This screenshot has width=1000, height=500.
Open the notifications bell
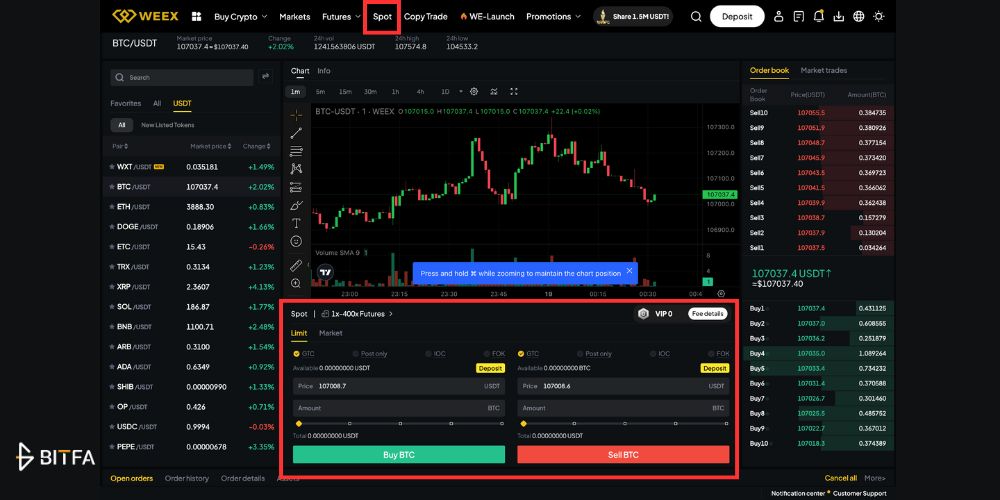tap(819, 17)
